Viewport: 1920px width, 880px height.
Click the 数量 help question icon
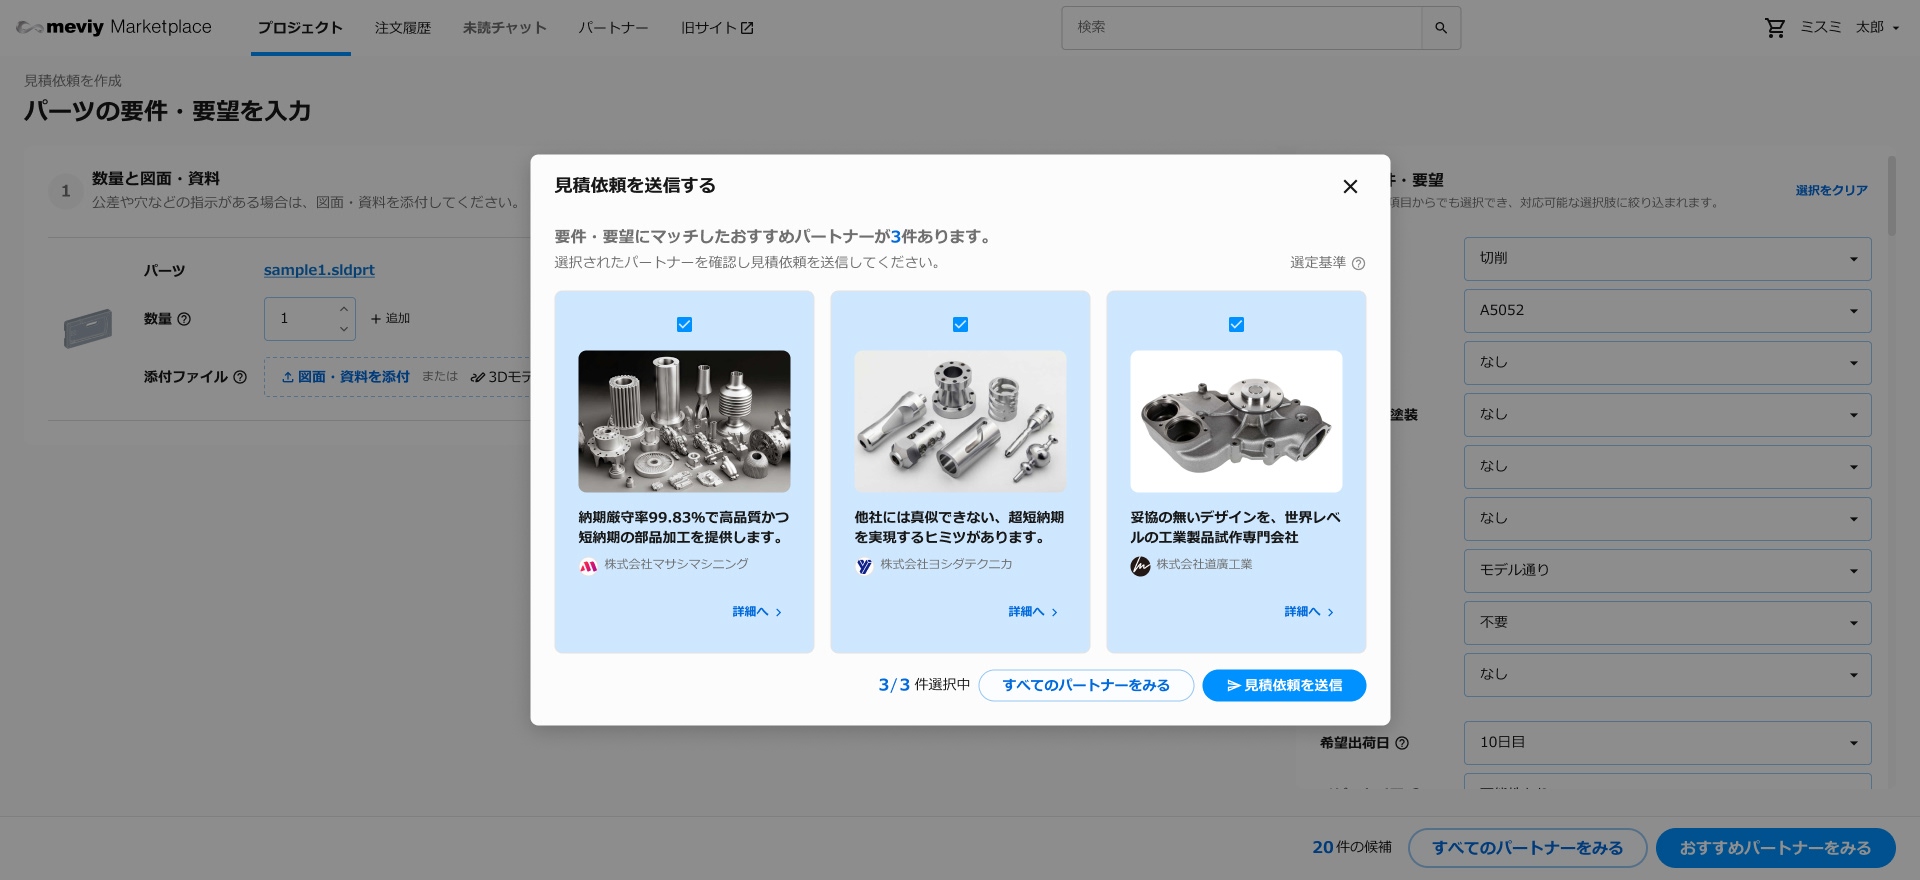coord(184,319)
